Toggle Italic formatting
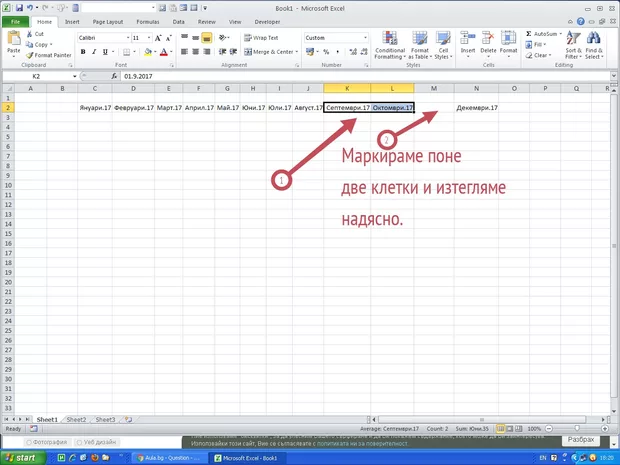This screenshot has width=620, height=465. [94, 52]
